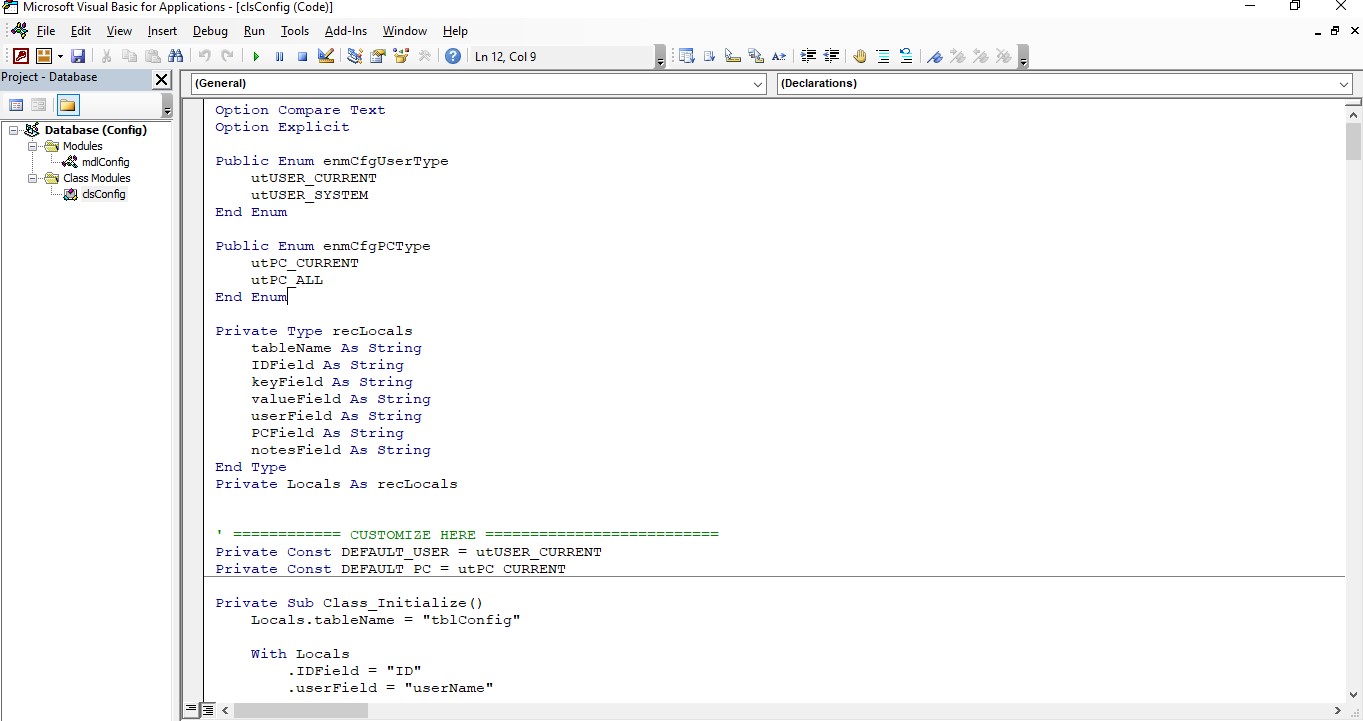The height and width of the screenshot is (721, 1363).
Task: Click the Design Mode icon
Action: tap(325, 56)
